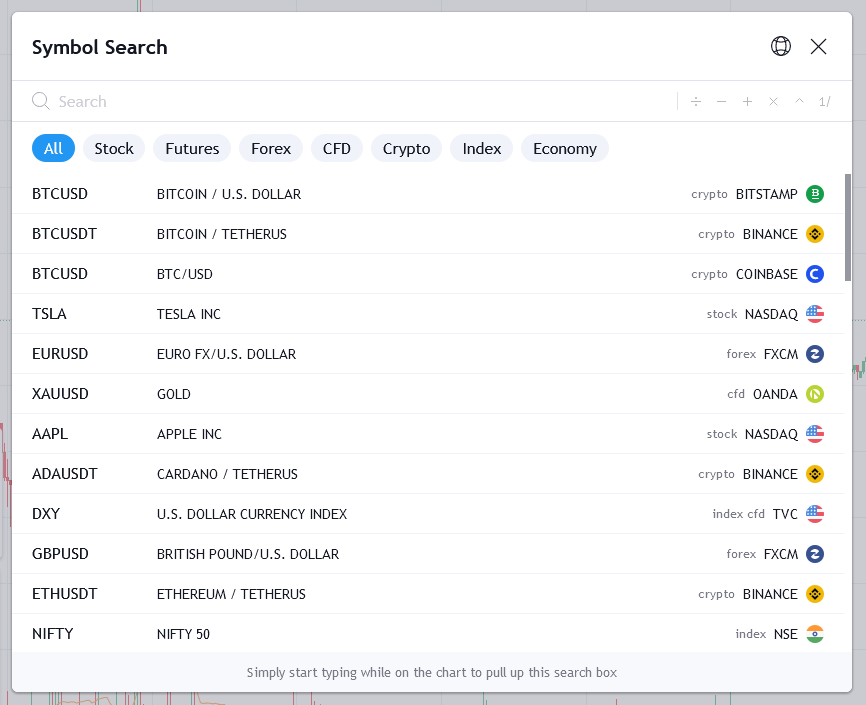Show only Crypto symbols

click(406, 148)
